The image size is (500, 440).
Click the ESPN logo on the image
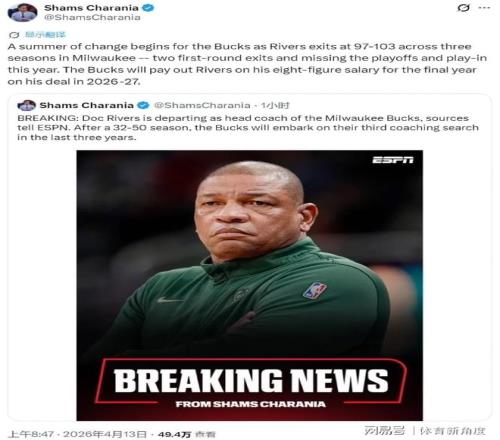point(393,160)
